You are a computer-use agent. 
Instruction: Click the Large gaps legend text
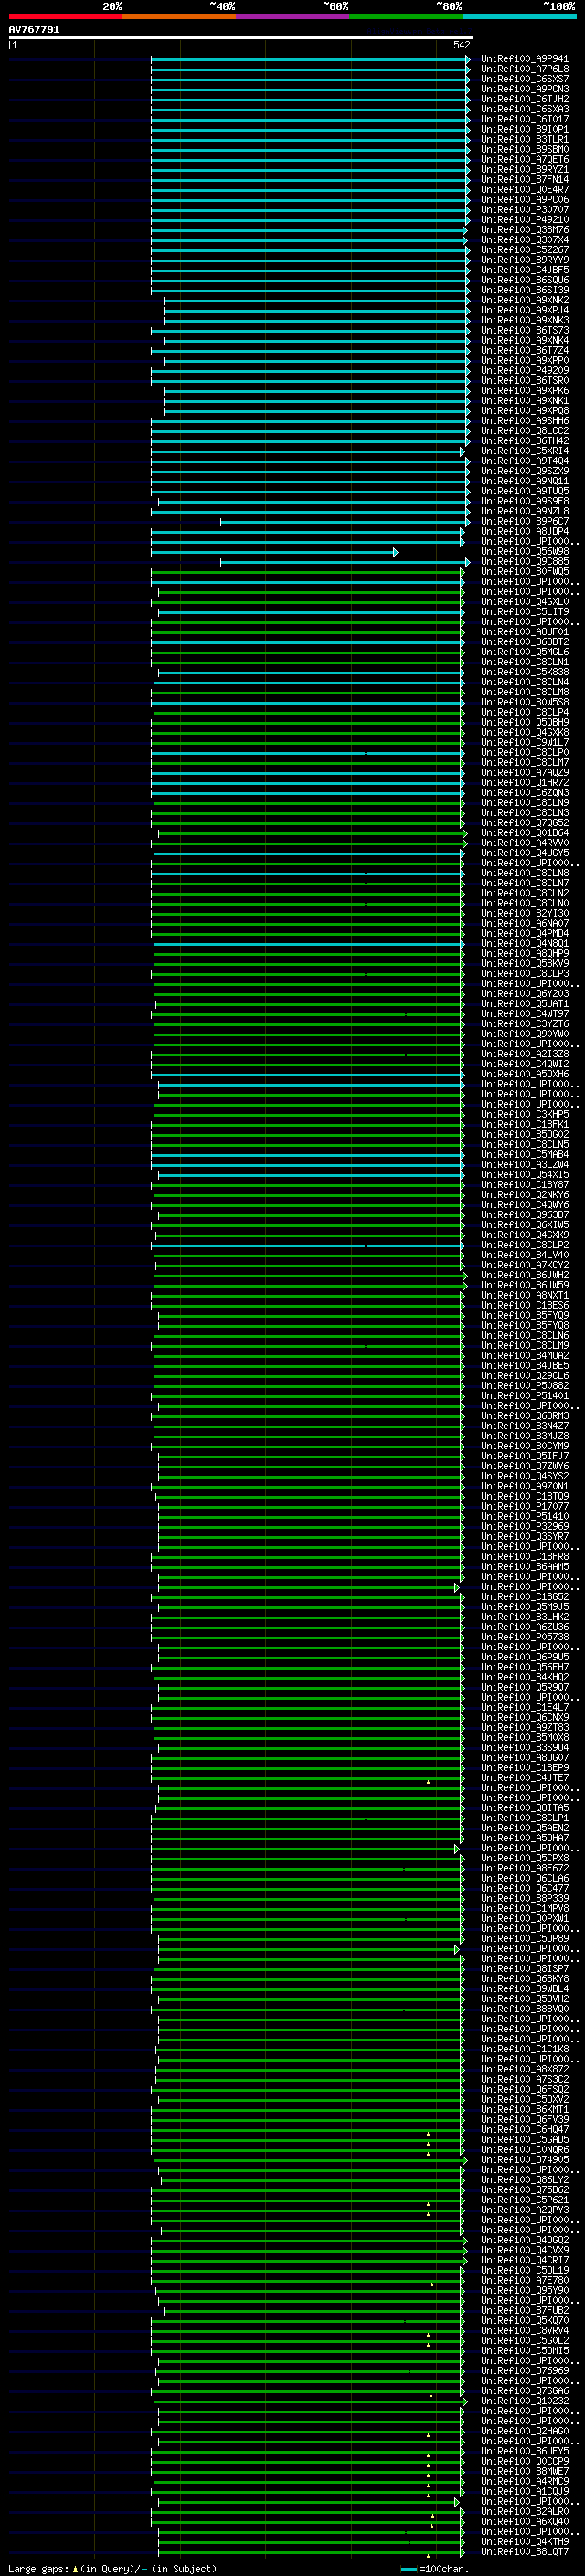pos(38,2568)
